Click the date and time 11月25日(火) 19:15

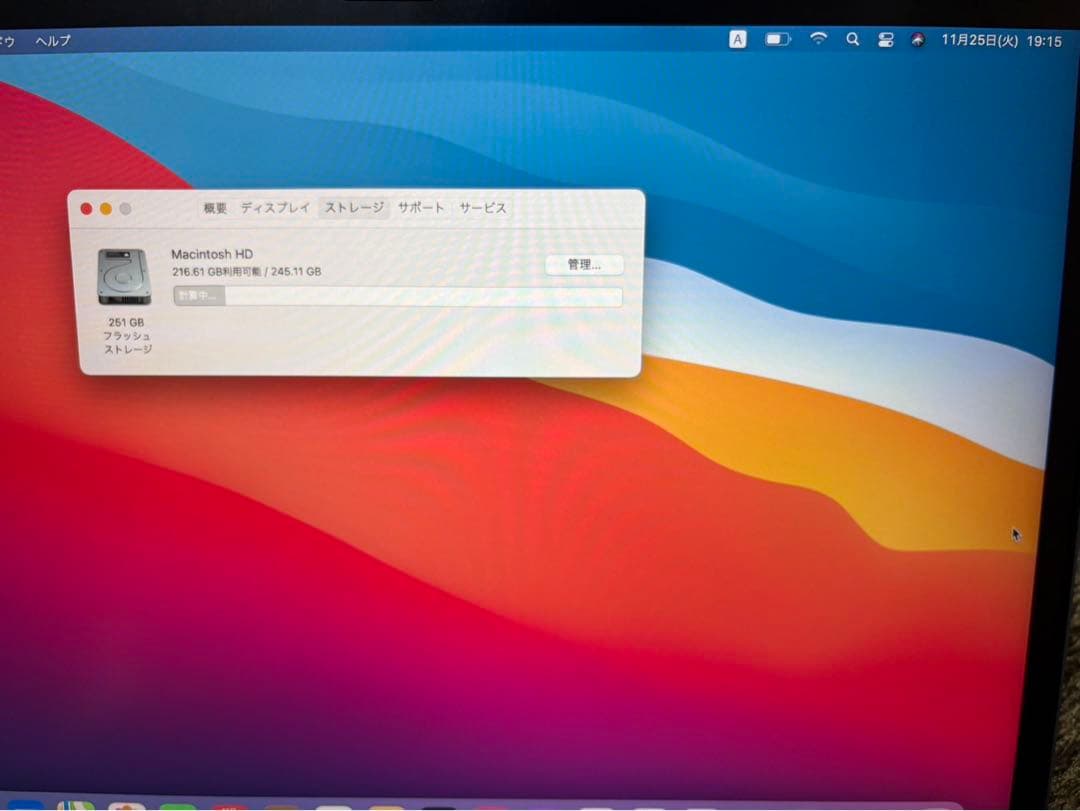click(1001, 41)
